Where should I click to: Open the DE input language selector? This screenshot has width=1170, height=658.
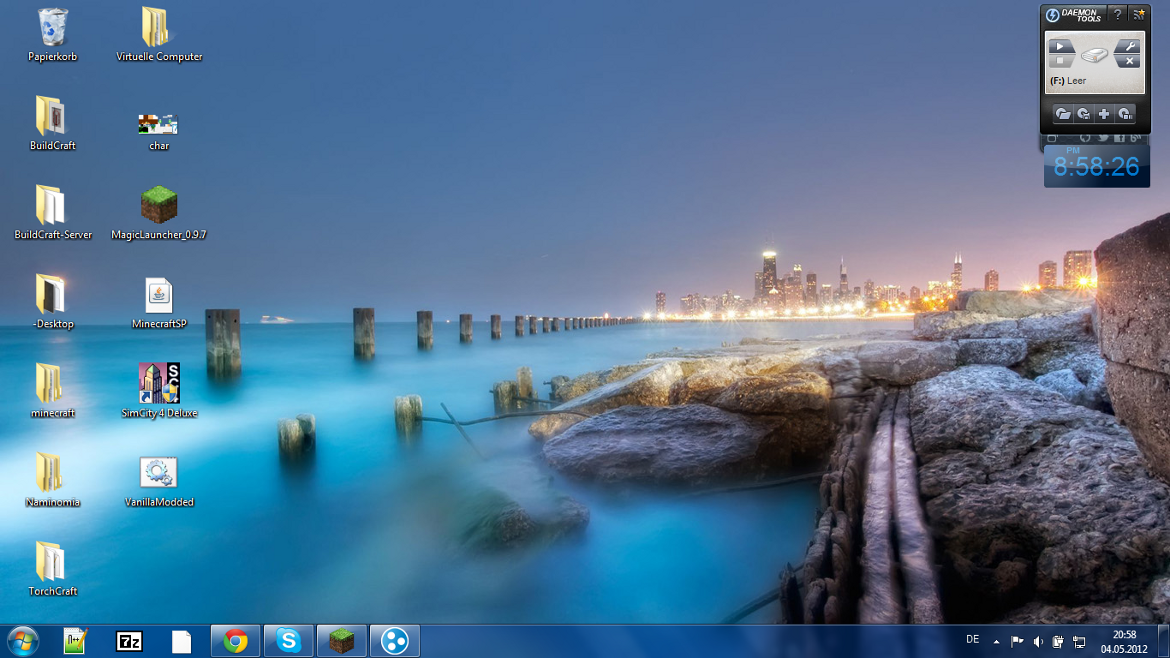point(972,640)
